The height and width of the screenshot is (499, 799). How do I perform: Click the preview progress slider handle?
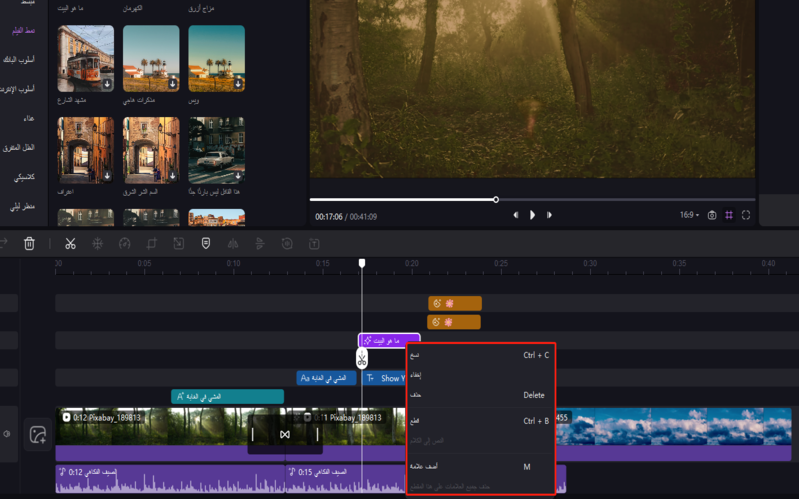[496, 199]
